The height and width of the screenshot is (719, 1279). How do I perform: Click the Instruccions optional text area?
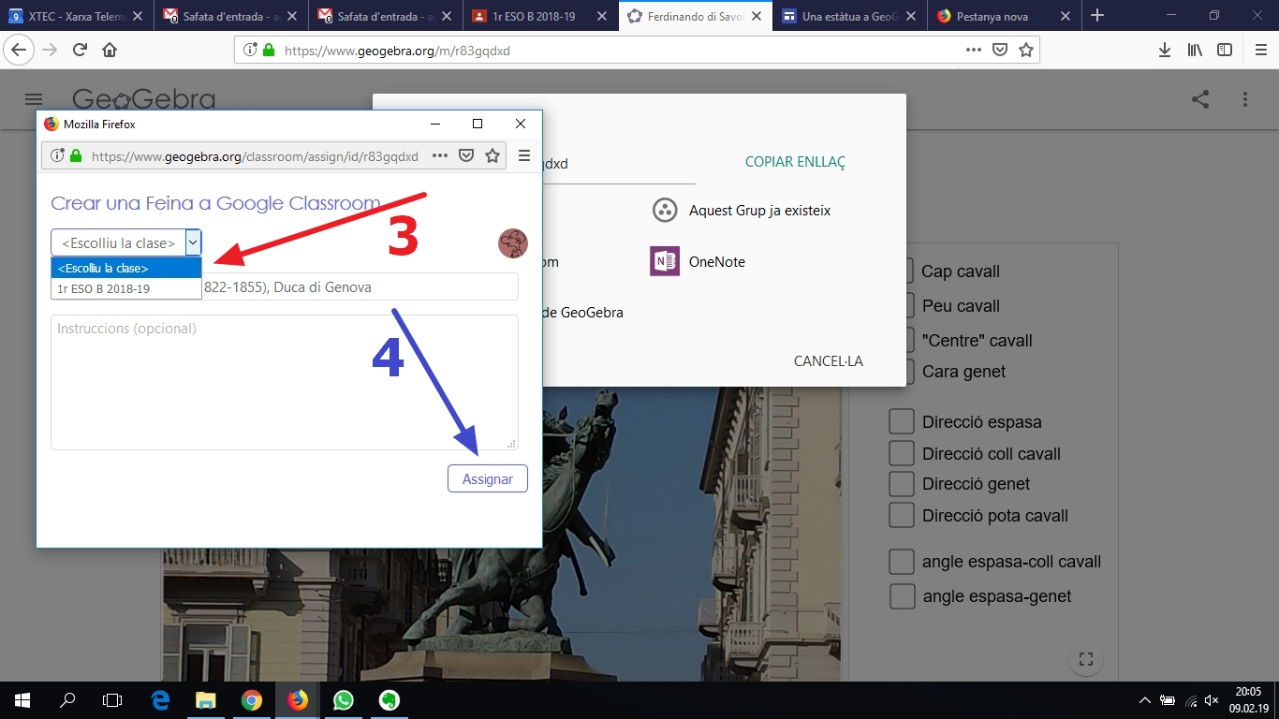(x=284, y=382)
